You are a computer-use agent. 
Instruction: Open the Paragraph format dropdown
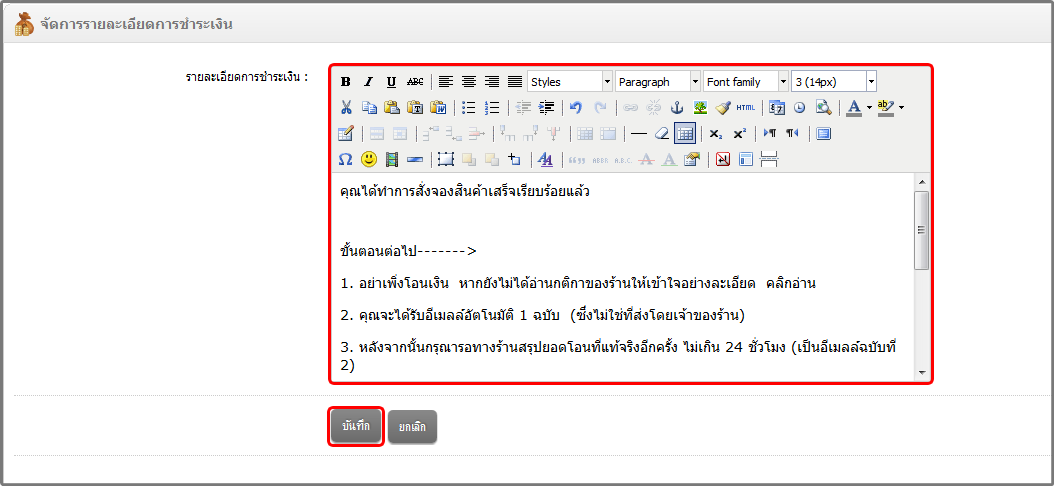[x=658, y=82]
